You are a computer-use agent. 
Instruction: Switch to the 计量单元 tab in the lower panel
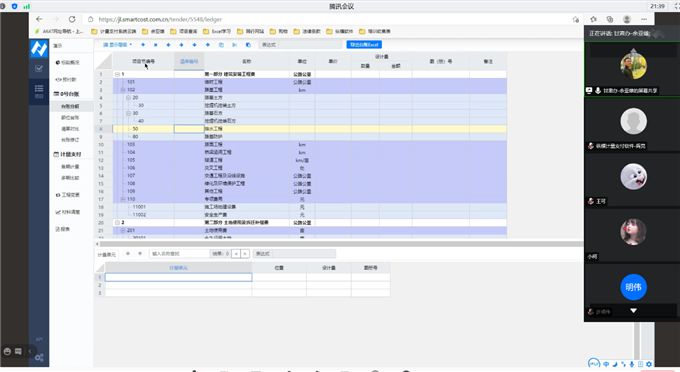coord(107,255)
